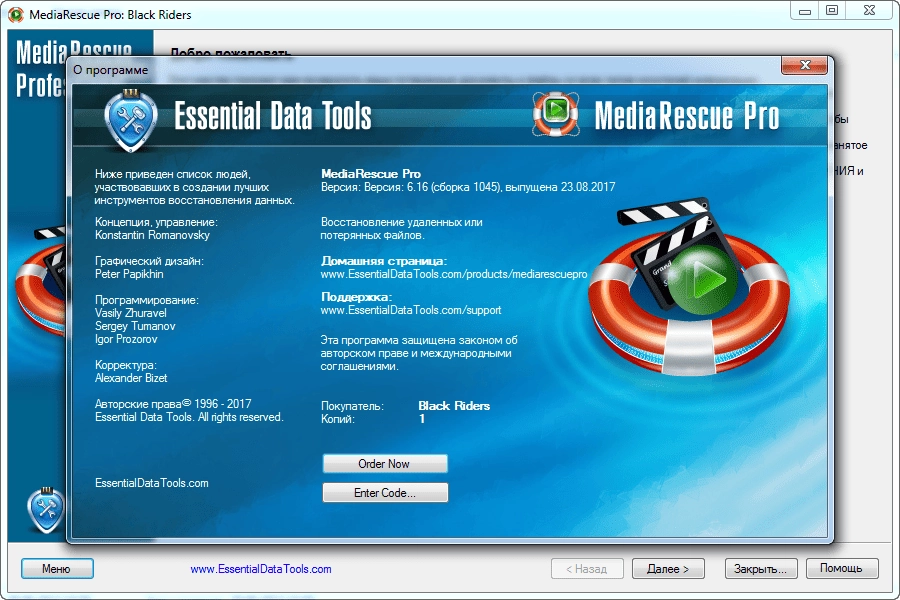Click the О программе dialog title
The image size is (900, 600).
(x=110, y=70)
